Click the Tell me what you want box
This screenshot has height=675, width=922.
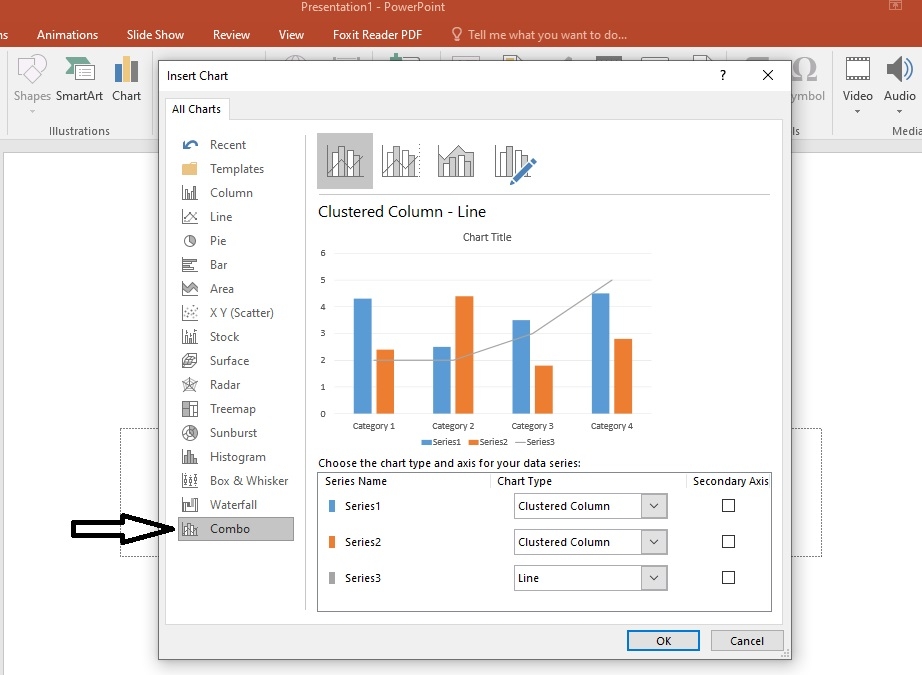[x=547, y=34]
